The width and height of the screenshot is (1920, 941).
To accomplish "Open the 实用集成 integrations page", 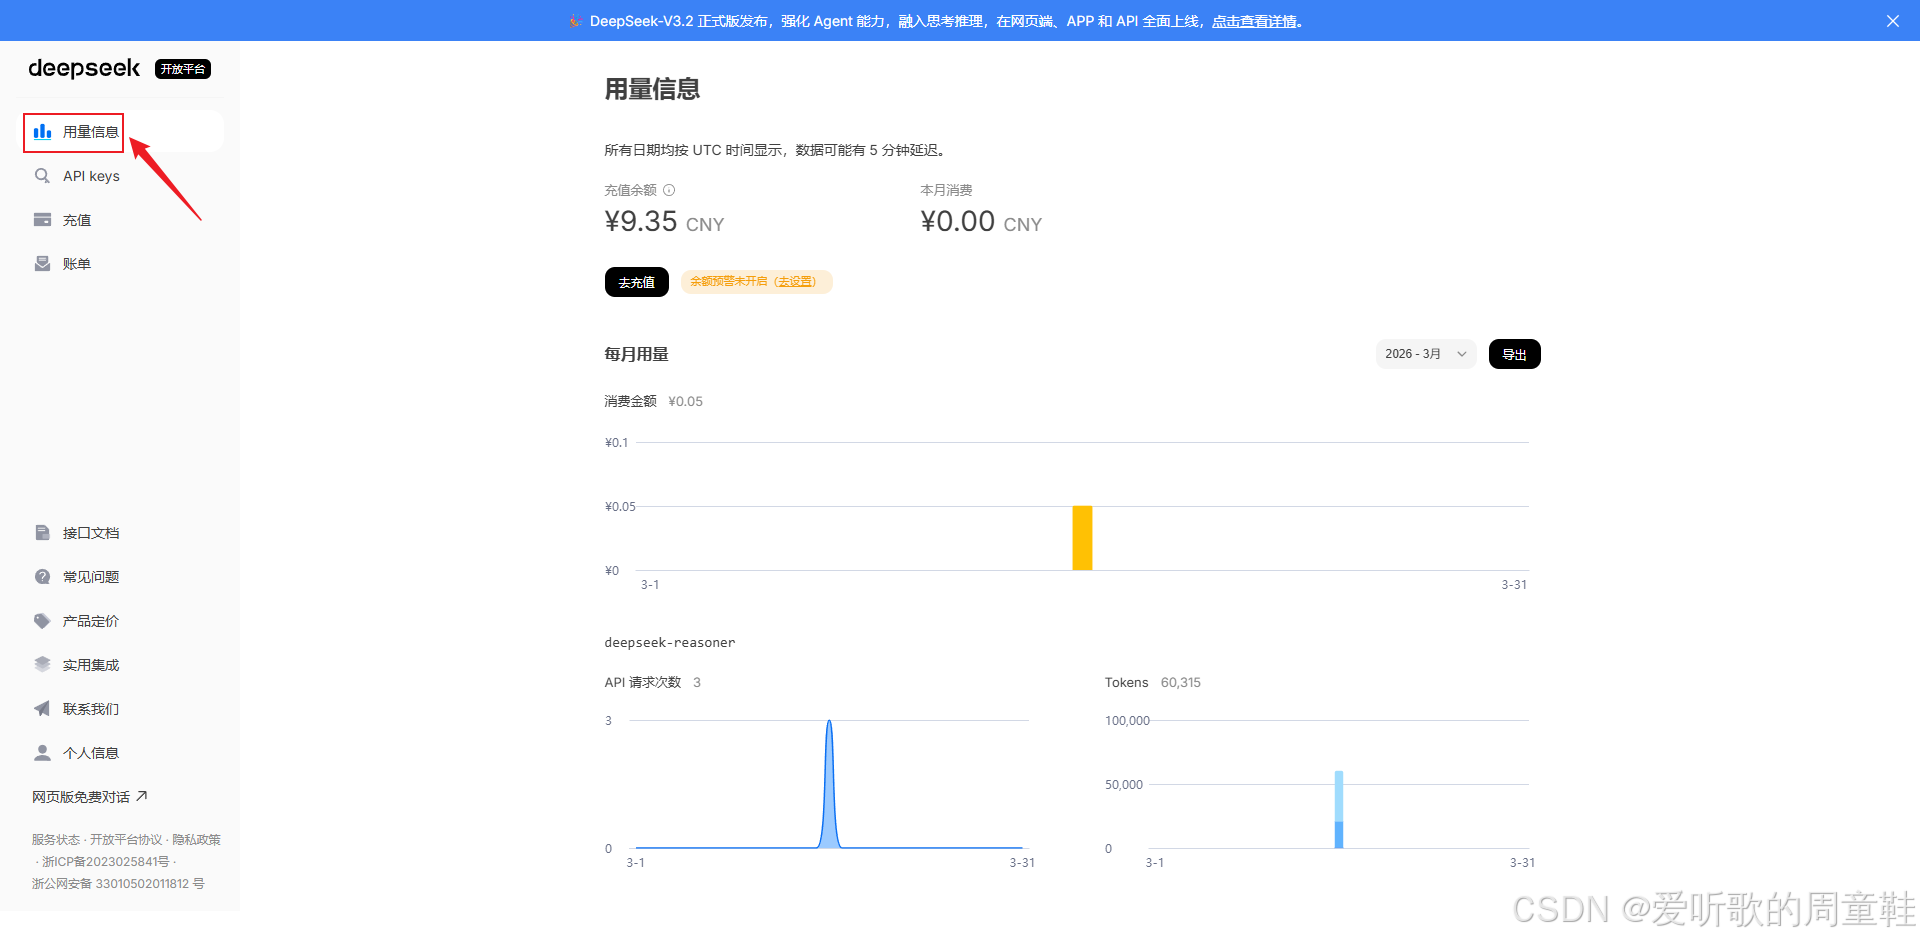I will (122, 665).
